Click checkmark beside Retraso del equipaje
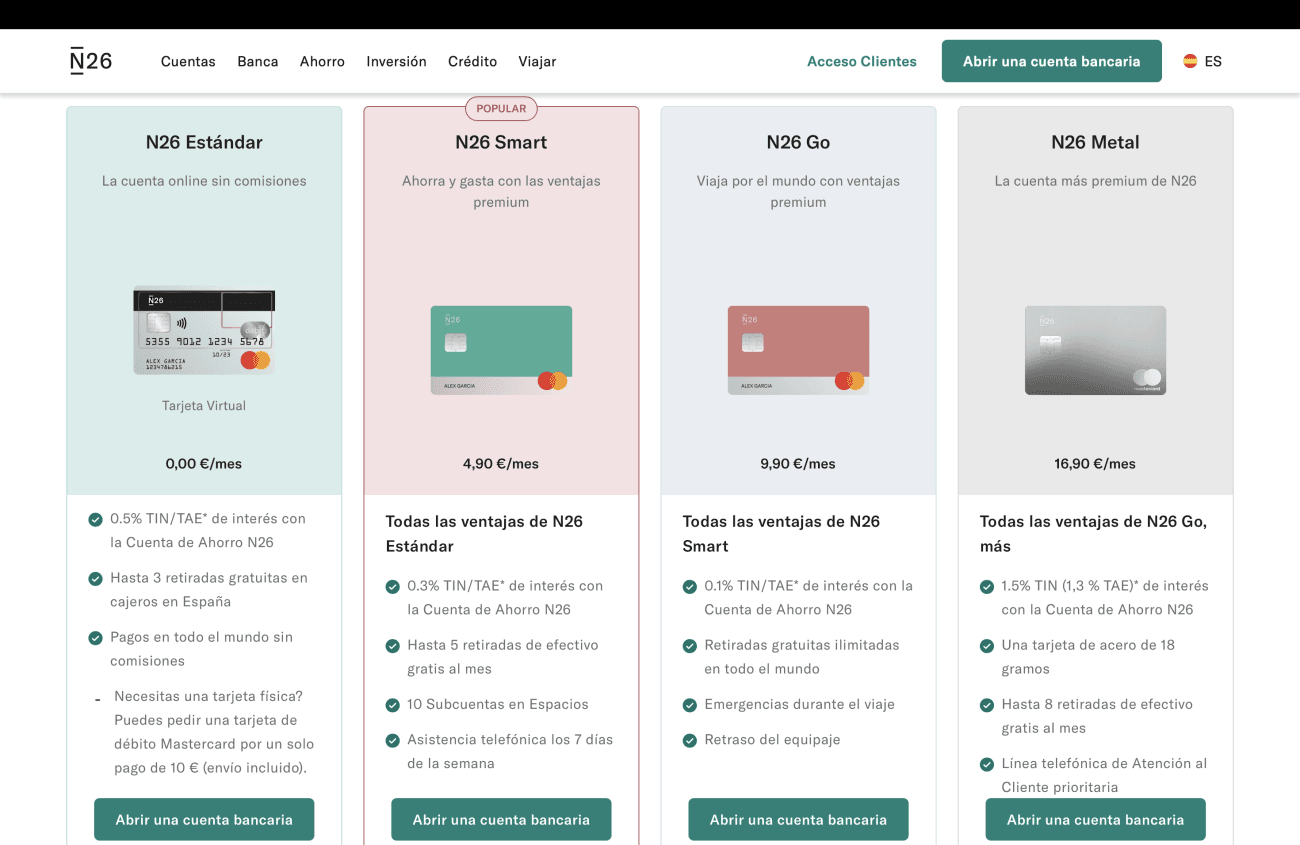 (689, 740)
